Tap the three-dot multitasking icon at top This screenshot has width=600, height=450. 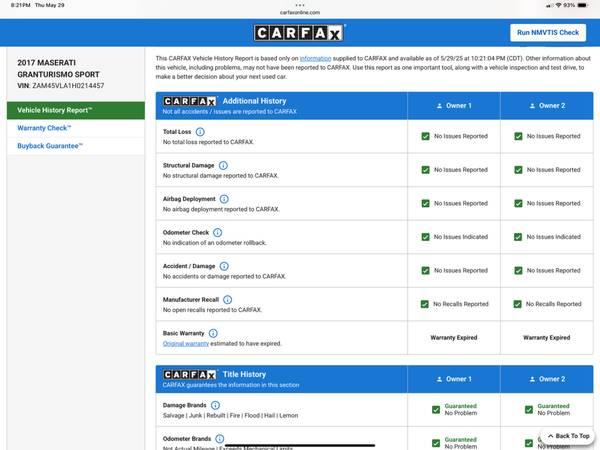300,5
